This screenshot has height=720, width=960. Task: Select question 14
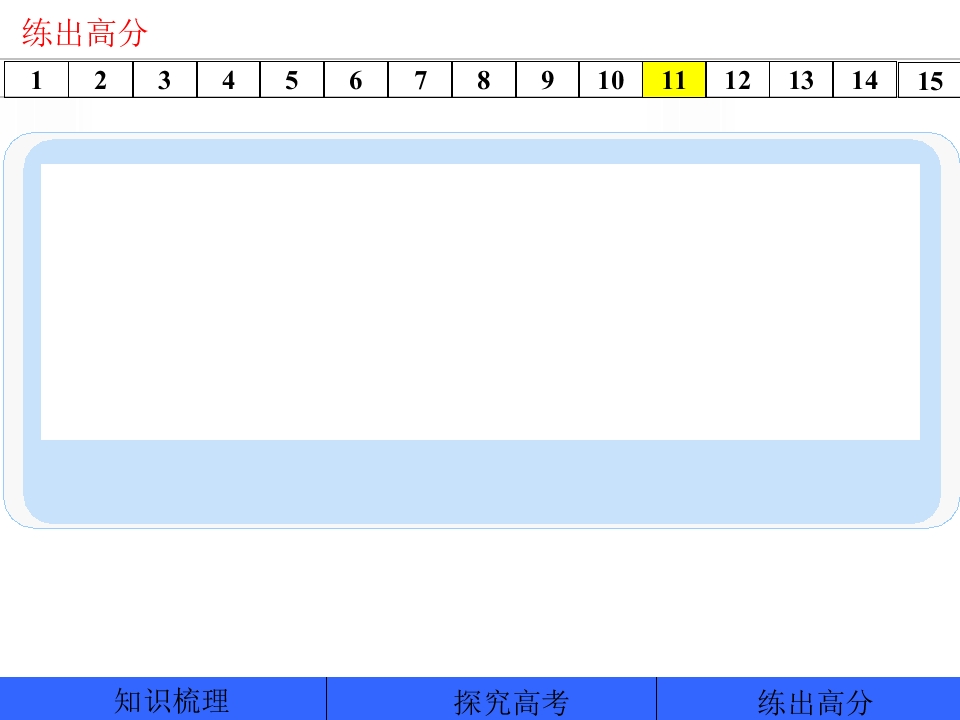click(865, 80)
